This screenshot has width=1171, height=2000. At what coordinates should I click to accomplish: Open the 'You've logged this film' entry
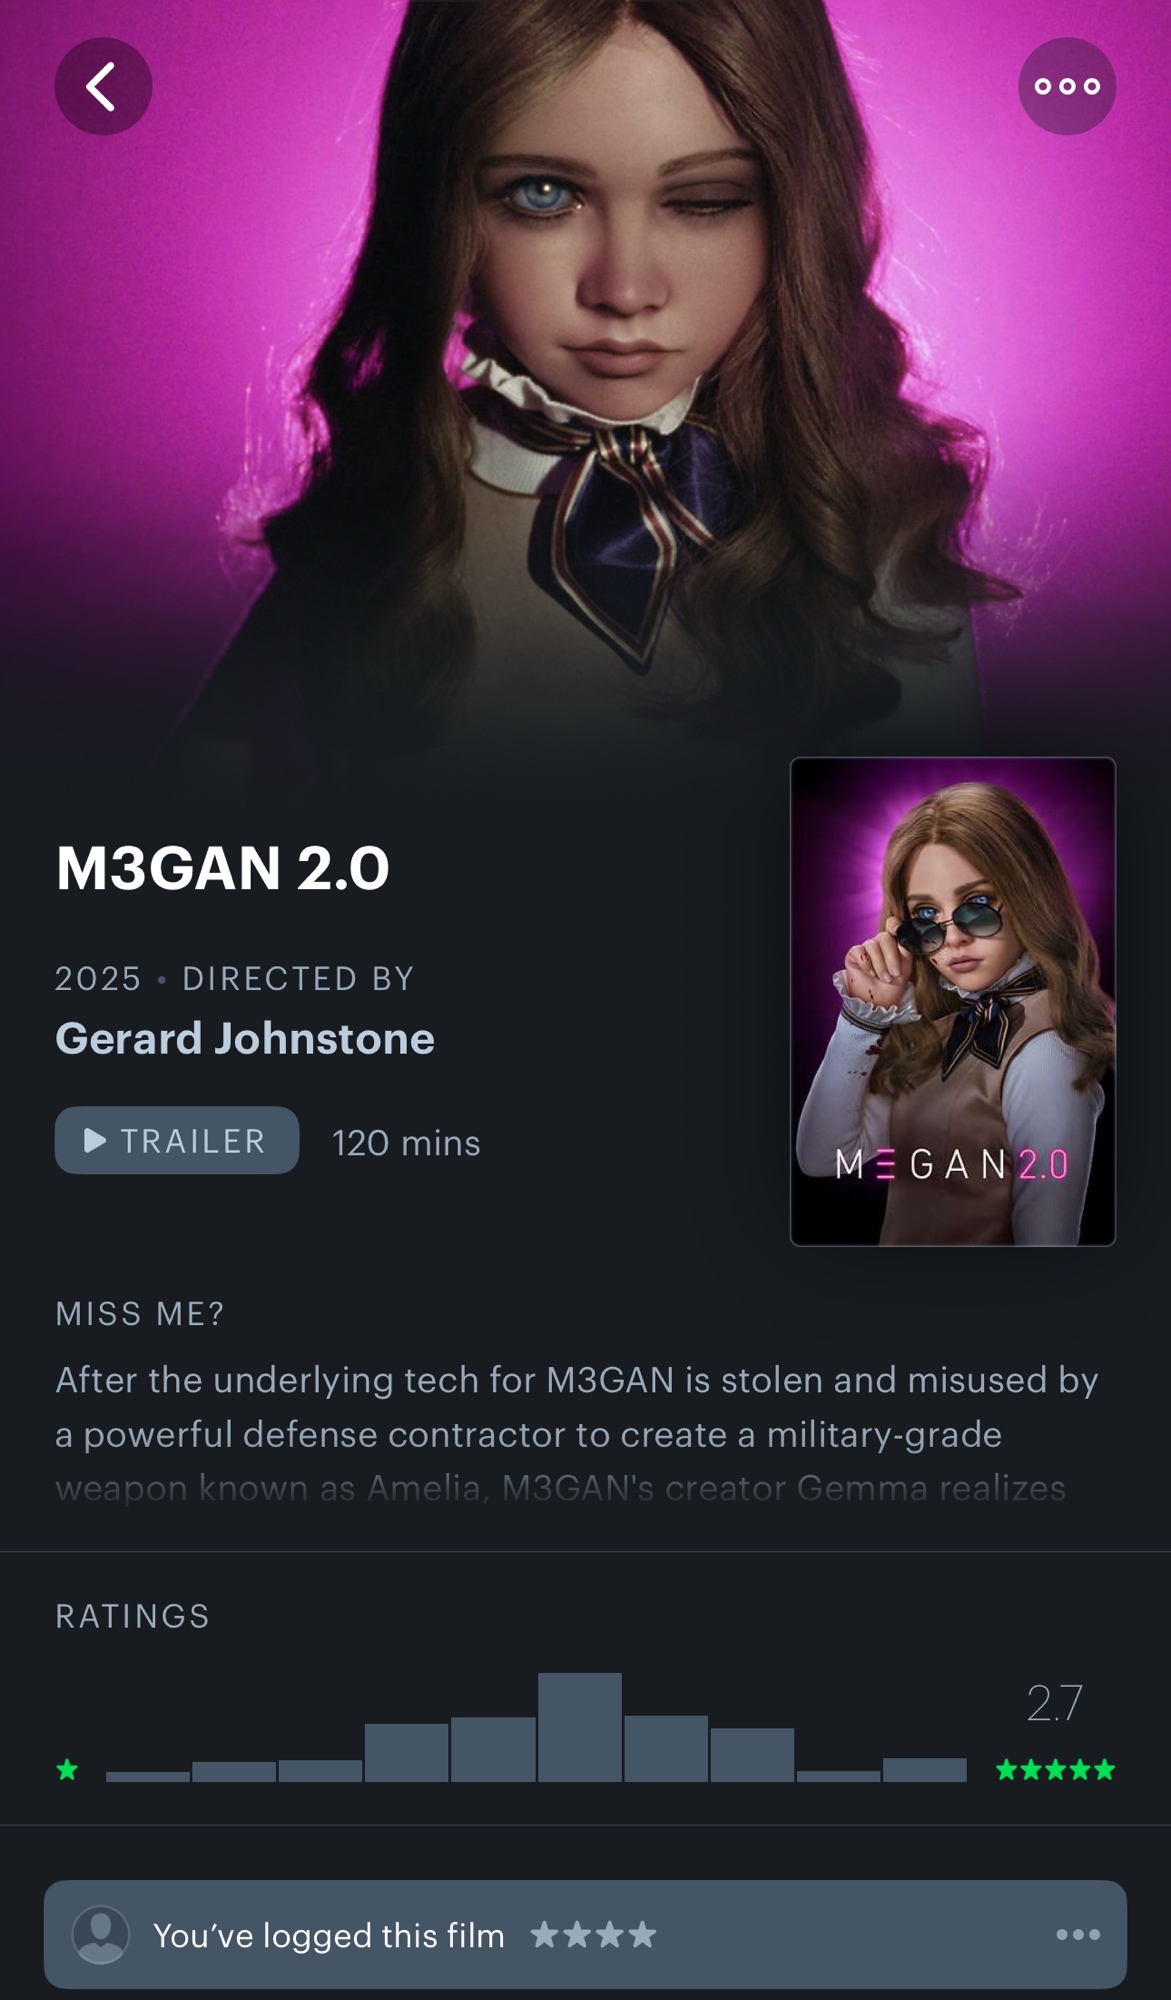click(585, 1934)
